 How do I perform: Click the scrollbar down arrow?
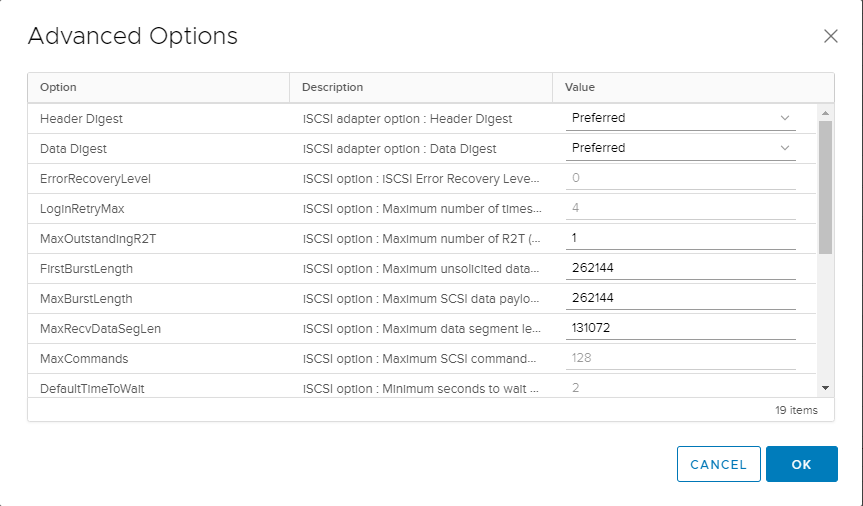[825, 388]
